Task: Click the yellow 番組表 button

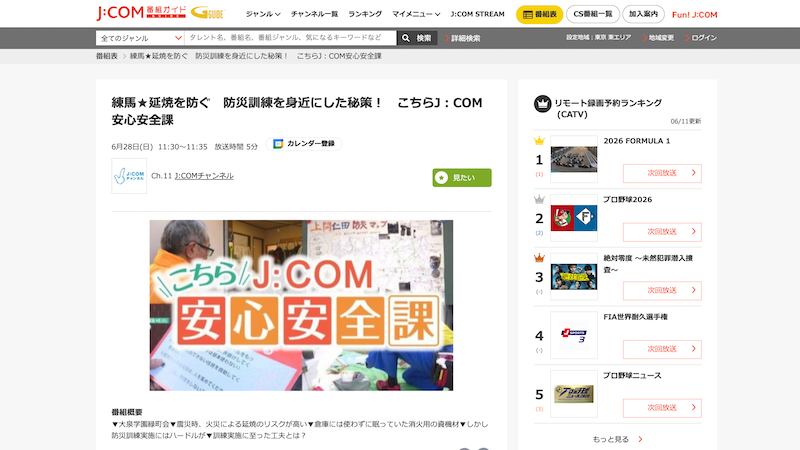Action: 539,14
